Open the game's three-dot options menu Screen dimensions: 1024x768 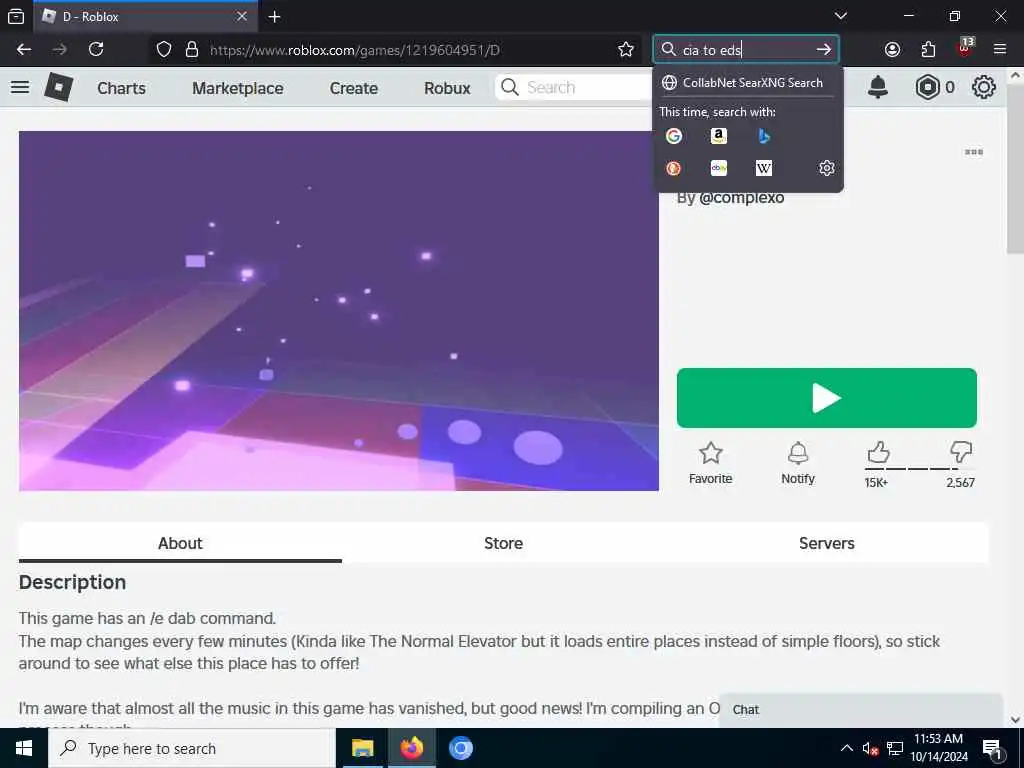(x=974, y=152)
